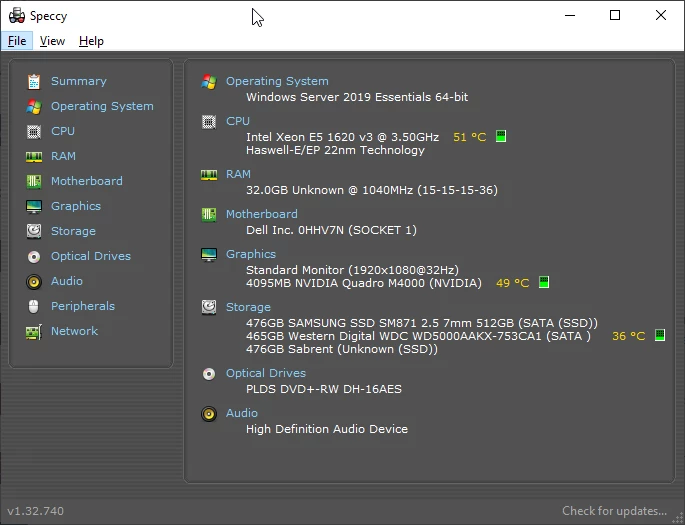This screenshot has width=685, height=525.
Task: Click the Haswell-E/EP 22nm Technology text
Action: tap(336, 150)
